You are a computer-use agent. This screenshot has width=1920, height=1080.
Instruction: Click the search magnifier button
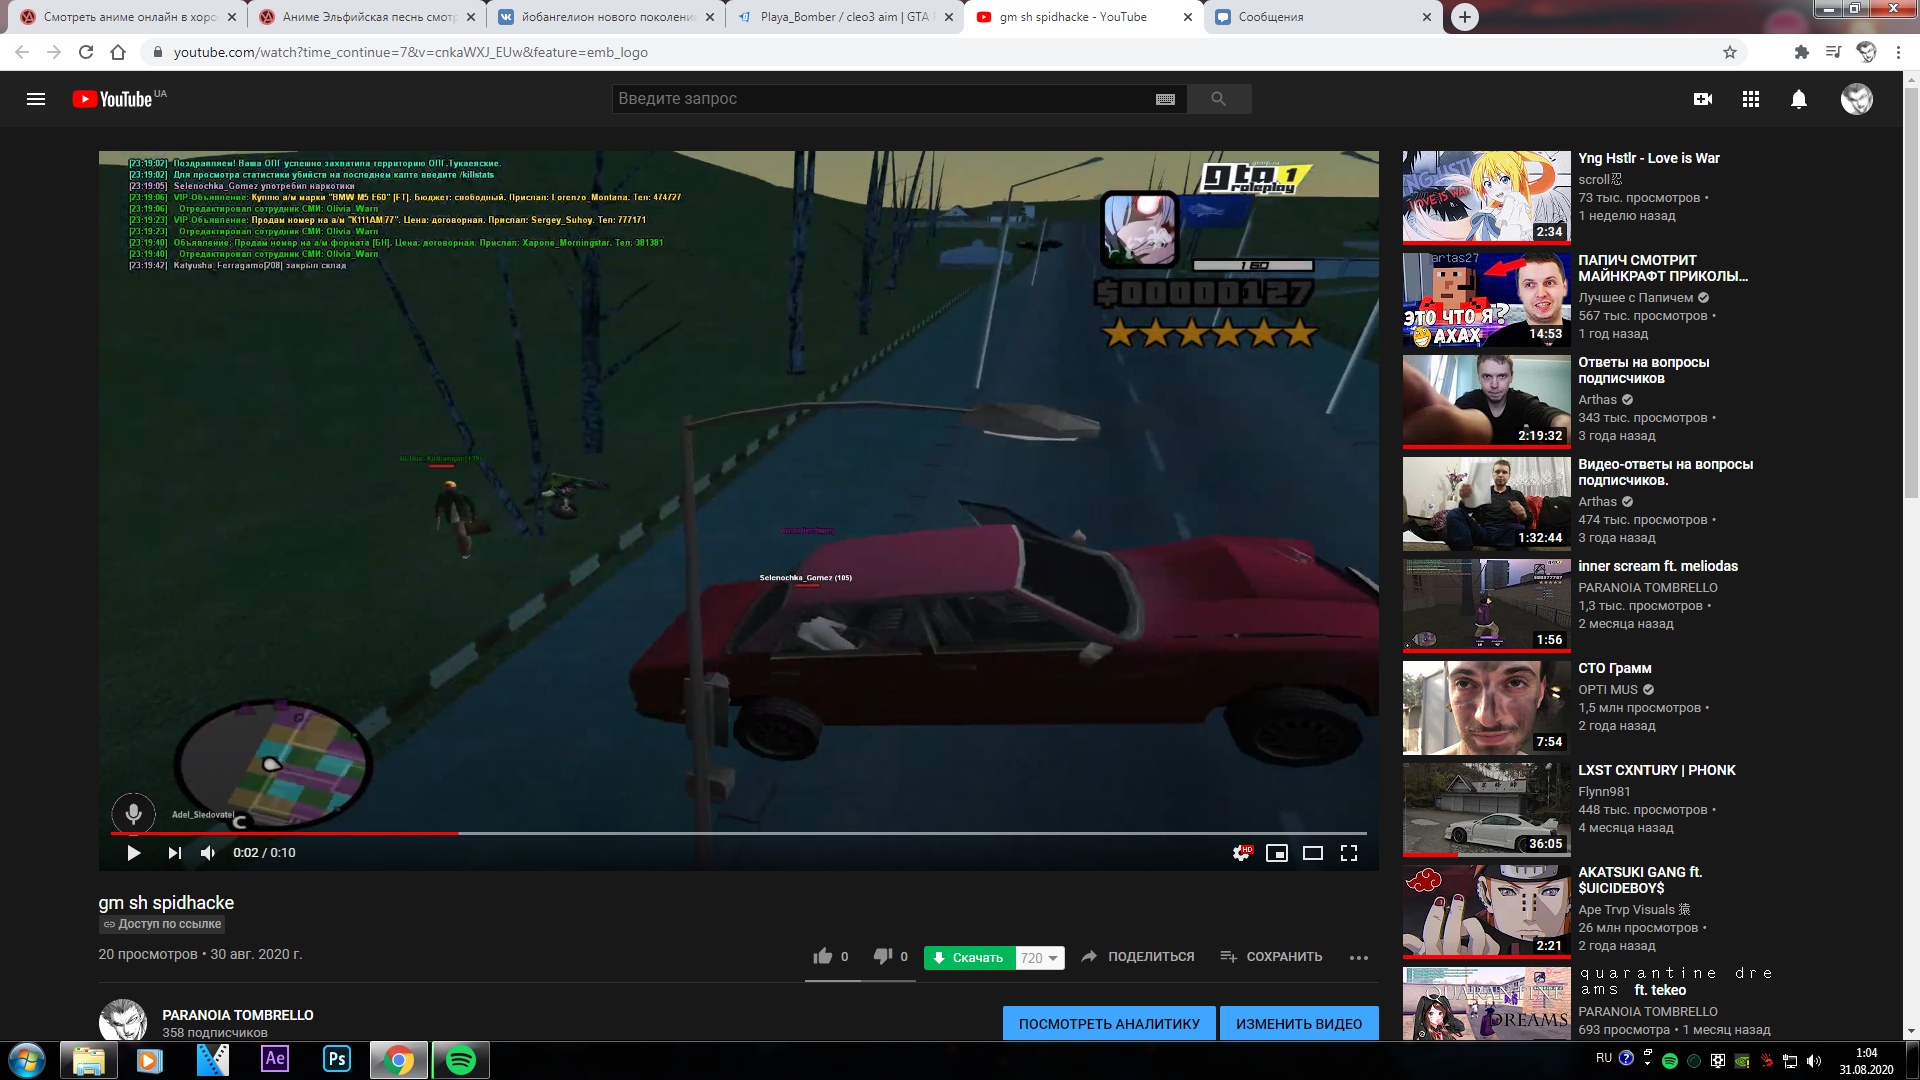pos(1218,99)
